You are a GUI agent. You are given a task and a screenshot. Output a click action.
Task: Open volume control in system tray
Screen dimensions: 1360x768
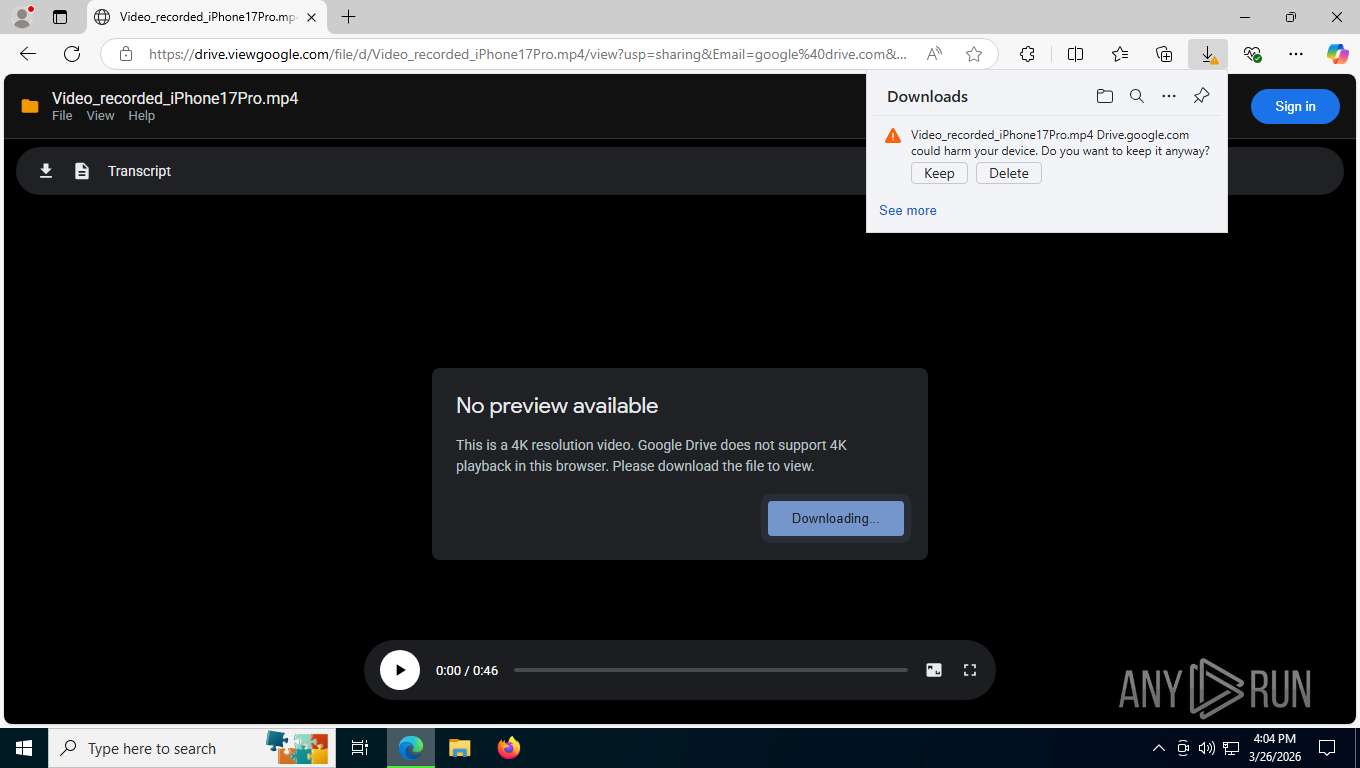(x=1207, y=748)
